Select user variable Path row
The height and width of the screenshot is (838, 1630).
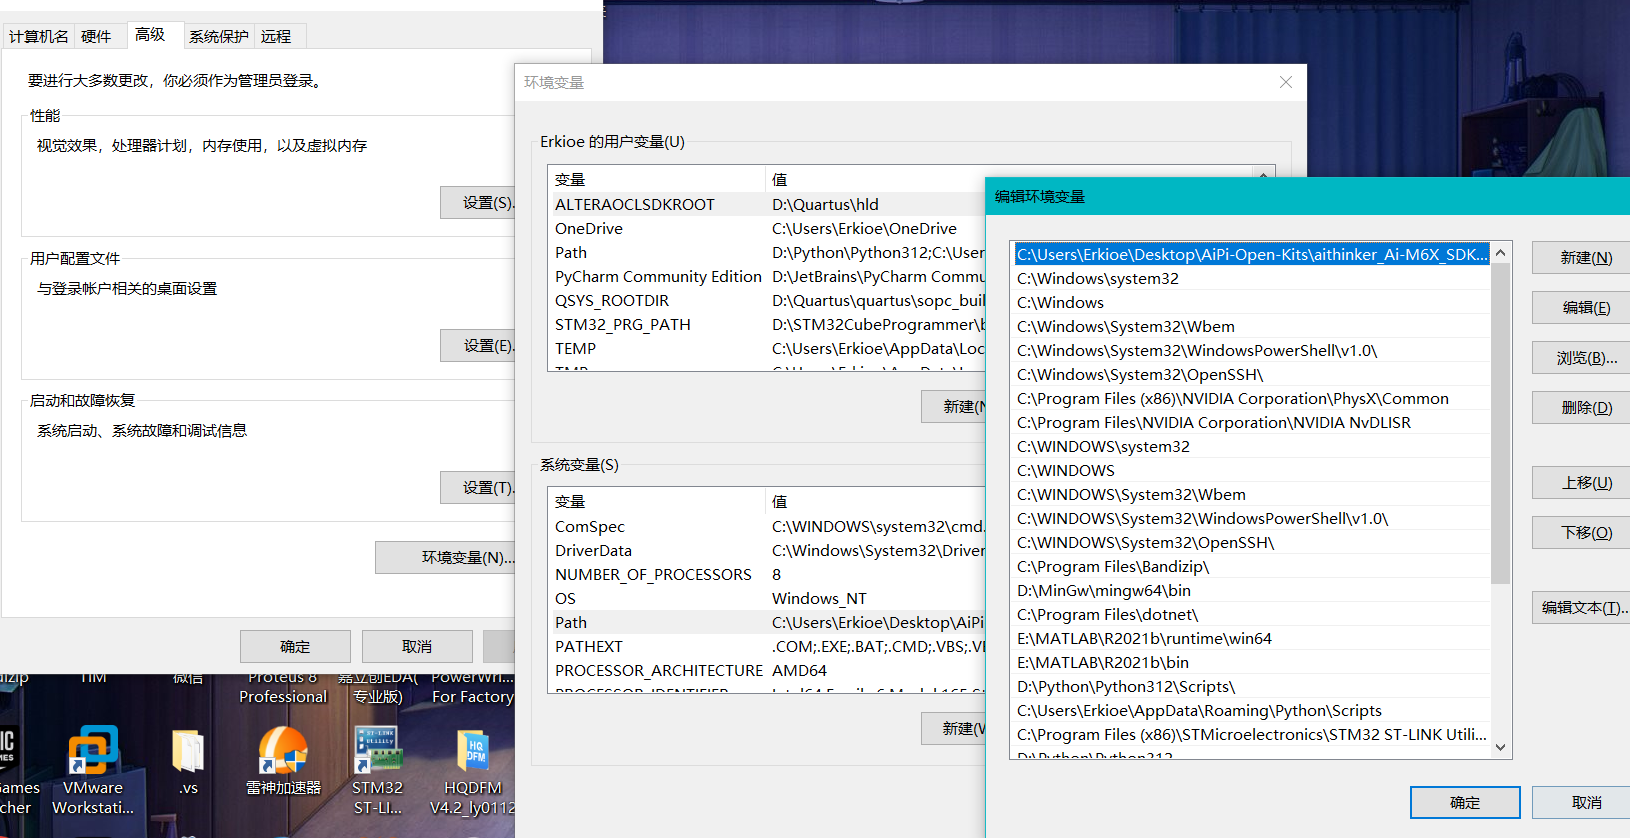click(768, 252)
